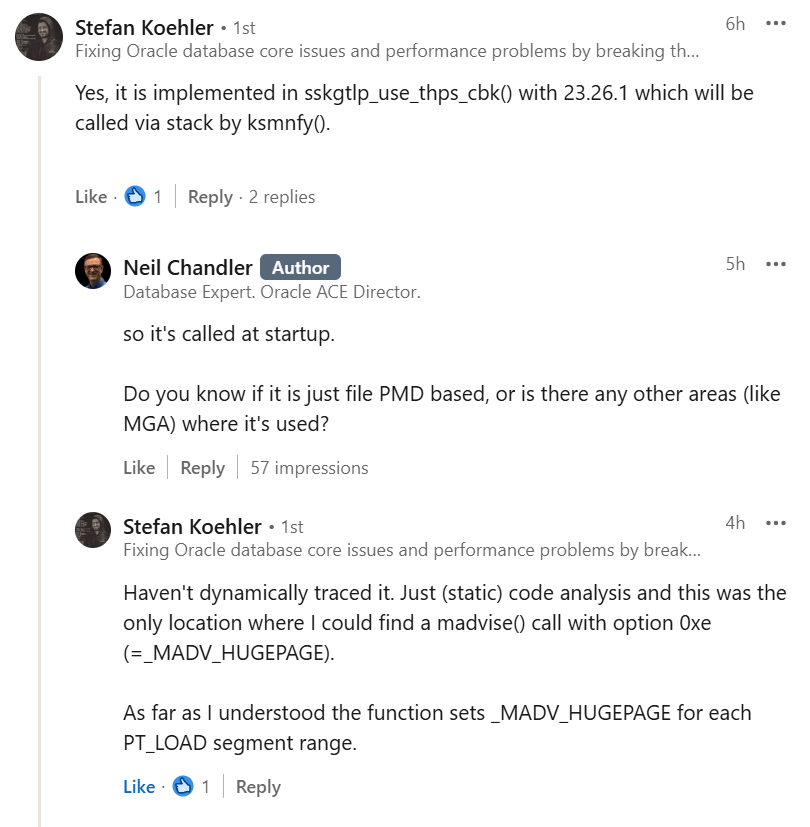The image size is (810, 827).
Task: Reply to Neil Chandler's comment
Action: click(x=203, y=468)
